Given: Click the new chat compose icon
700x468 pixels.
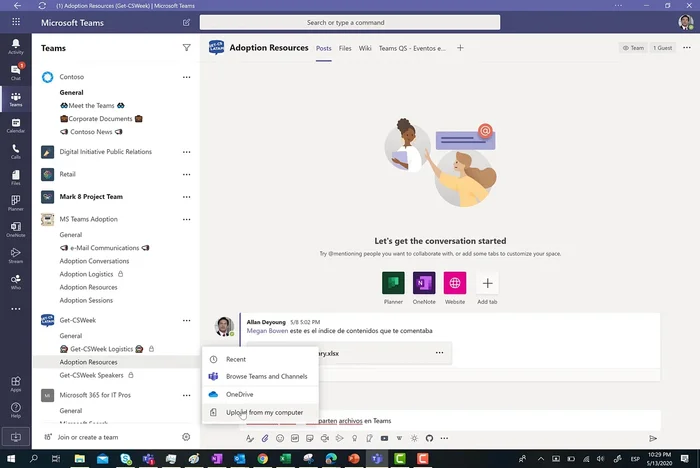Looking at the screenshot, I should coord(186,22).
